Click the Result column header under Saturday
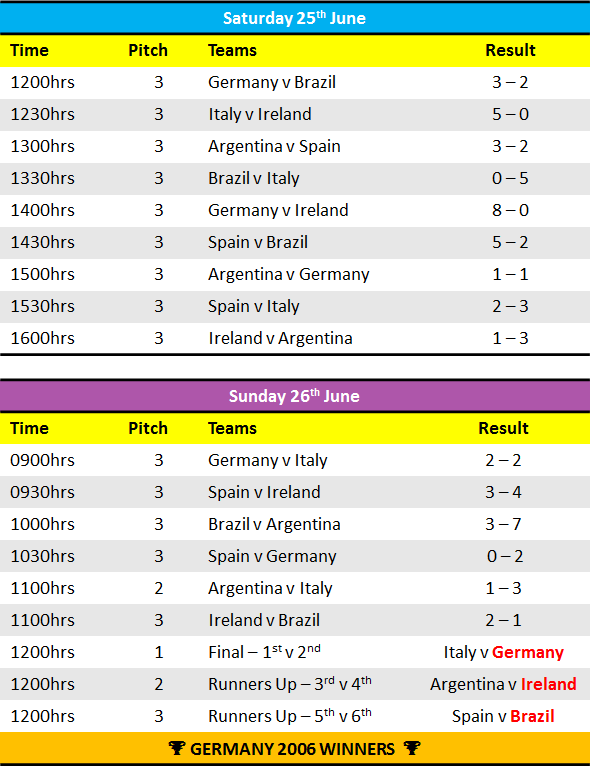The height and width of the screenshot is (772, 590). coord(510,50)
